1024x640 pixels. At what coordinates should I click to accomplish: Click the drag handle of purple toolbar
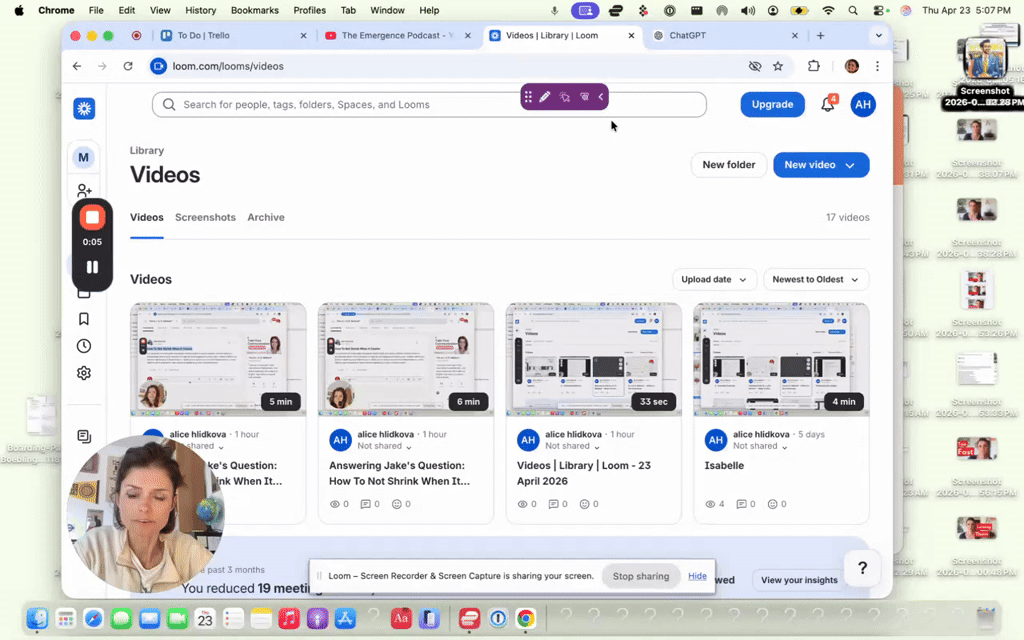[x=528, y=97]
